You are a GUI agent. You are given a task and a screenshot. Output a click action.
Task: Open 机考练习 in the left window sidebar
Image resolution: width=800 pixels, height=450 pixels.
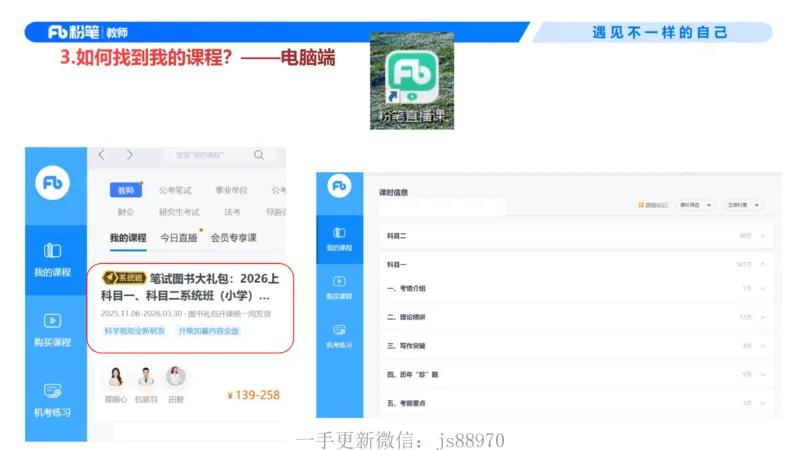point(53,401)
